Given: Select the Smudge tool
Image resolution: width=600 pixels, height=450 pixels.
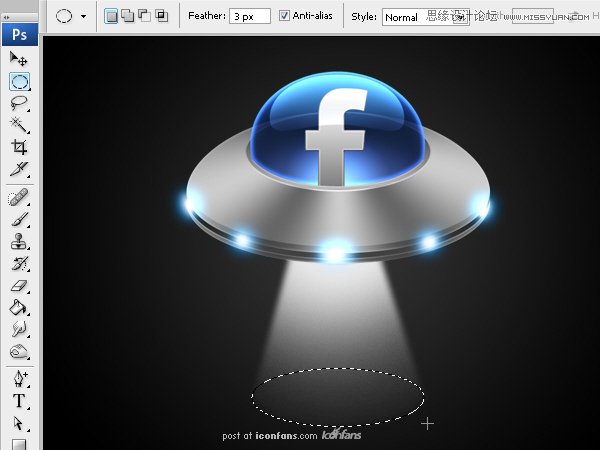Looking at the screenshot, I should 19,329.
